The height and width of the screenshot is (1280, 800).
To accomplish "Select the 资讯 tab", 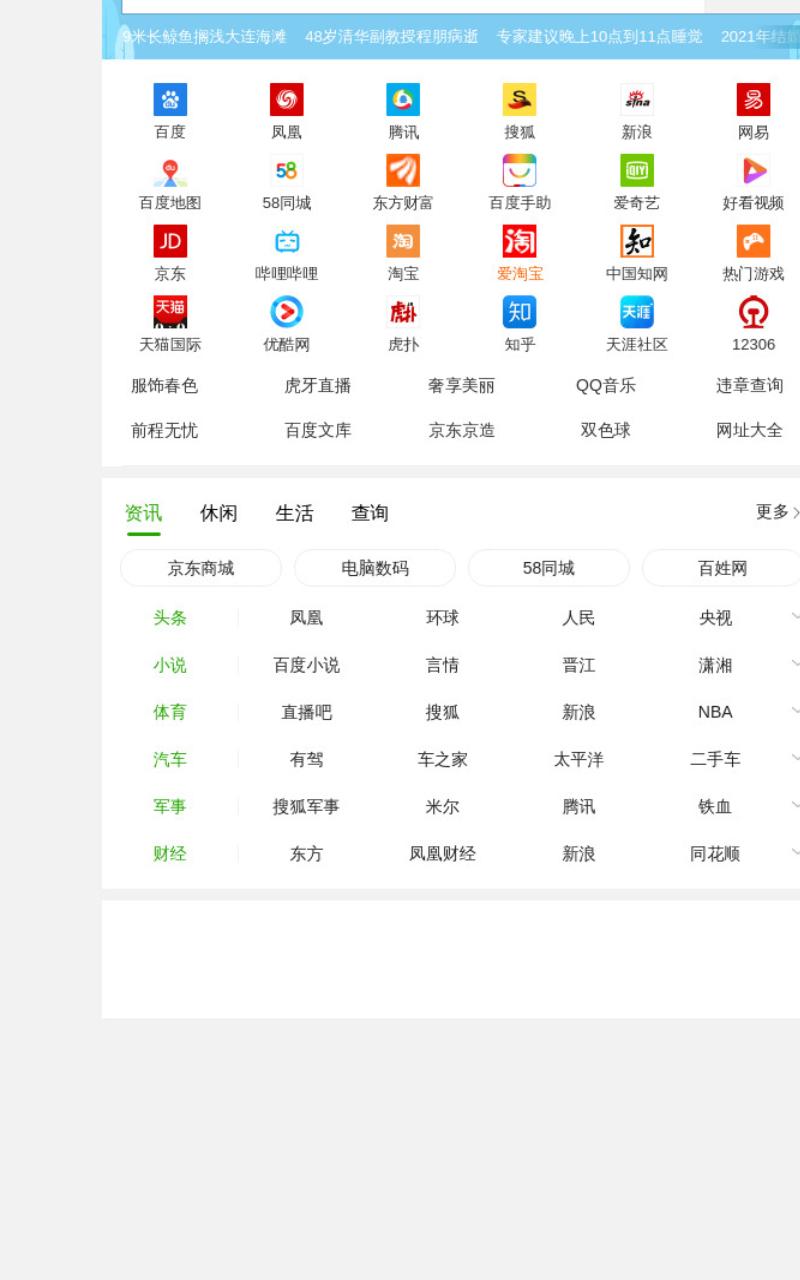I will 143,513.
